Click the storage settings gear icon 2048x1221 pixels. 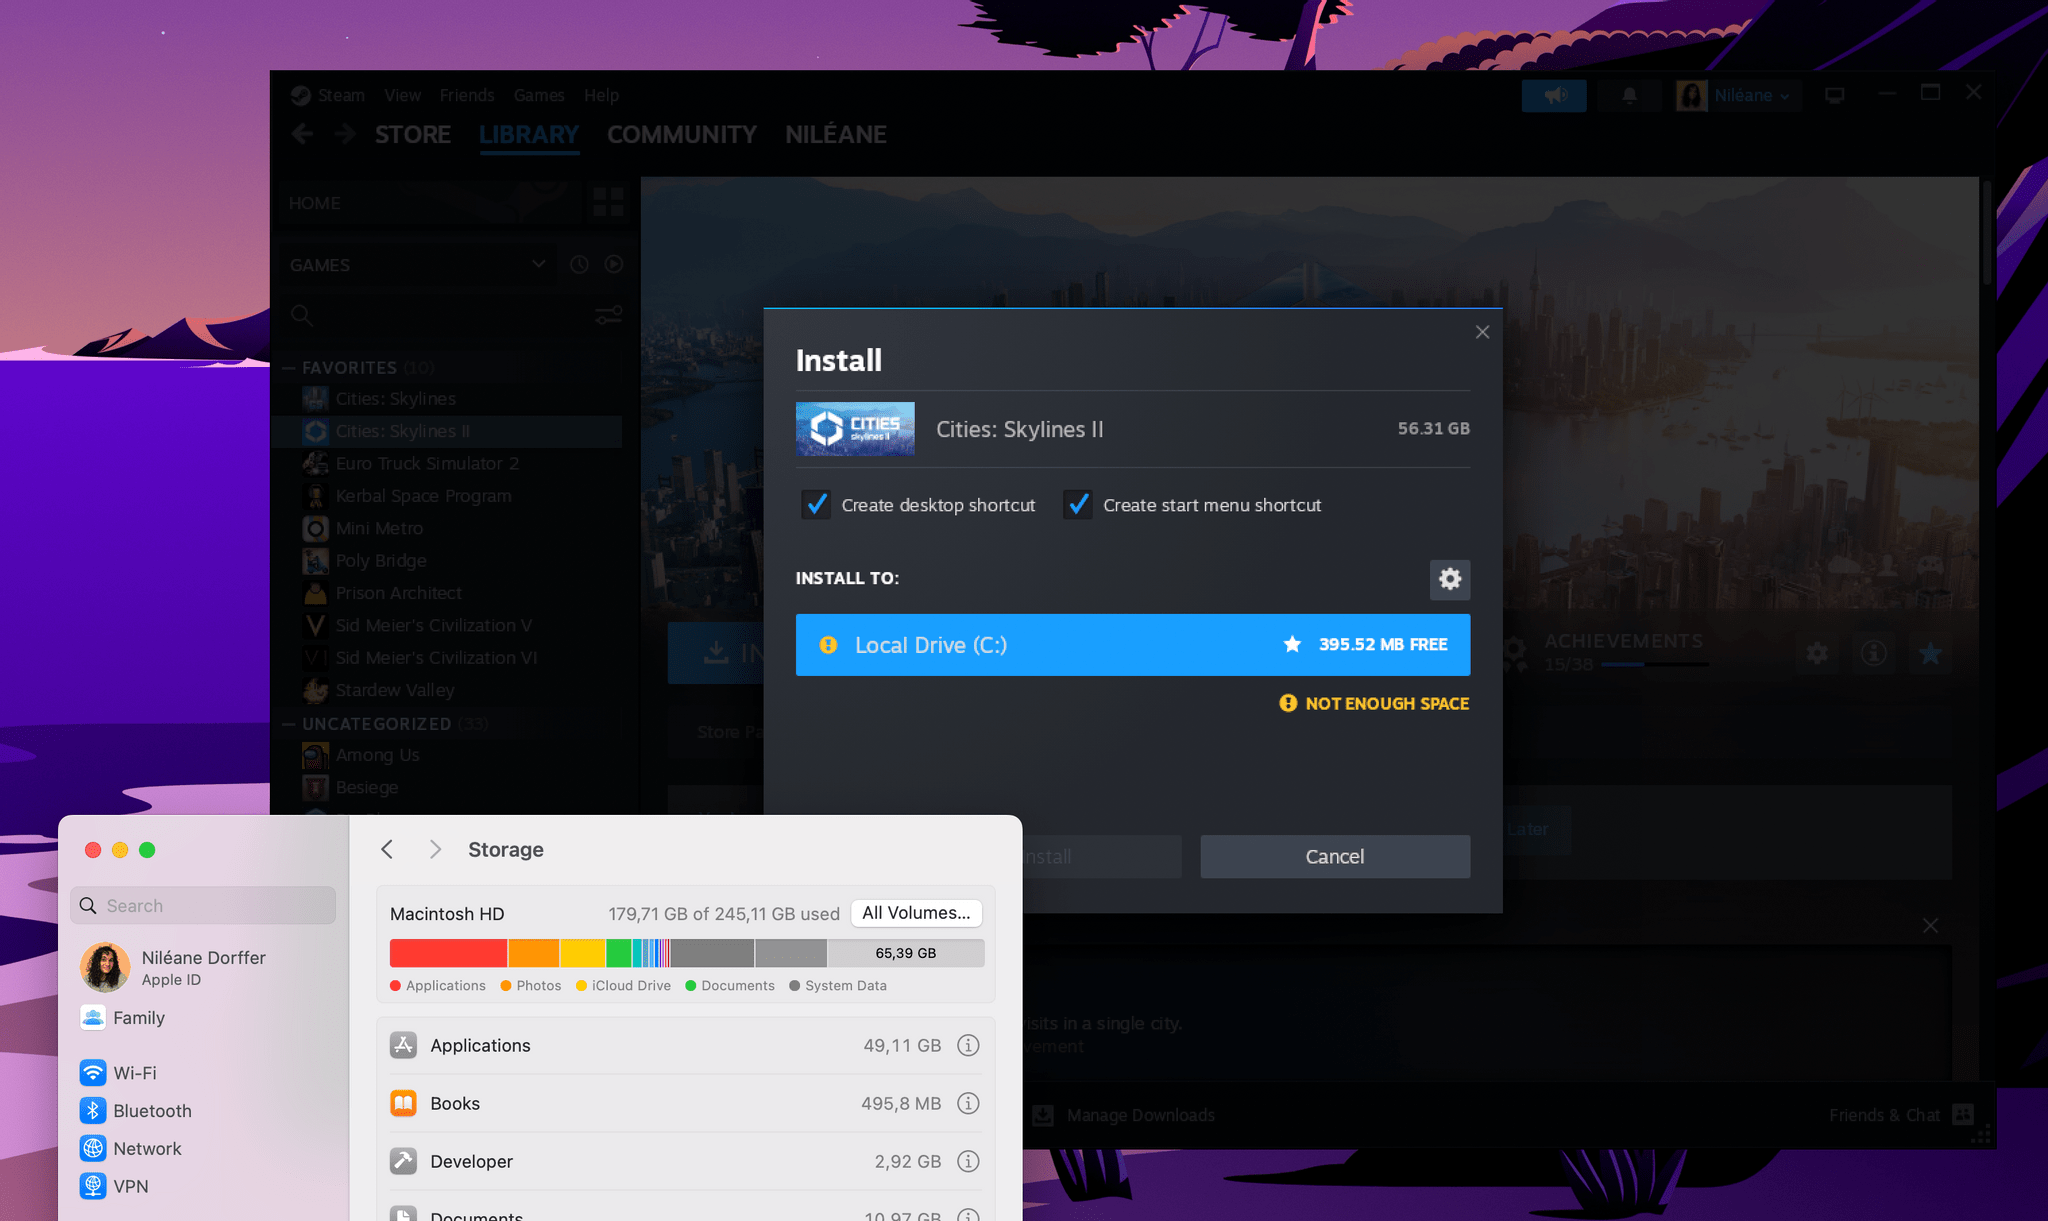[1449, 579]
